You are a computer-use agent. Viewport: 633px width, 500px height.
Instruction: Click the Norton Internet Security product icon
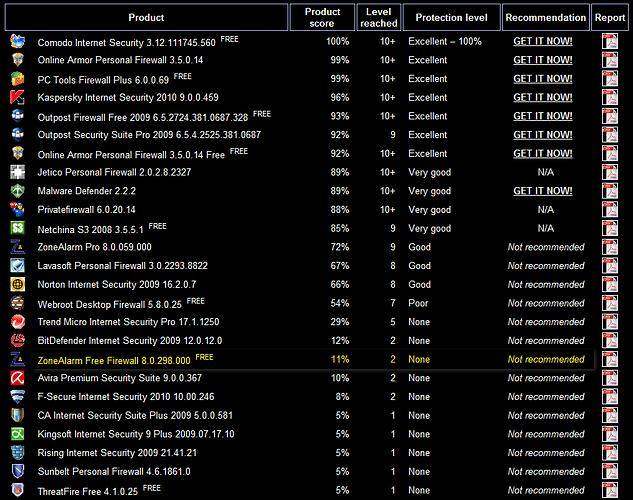tap(18, 285)
